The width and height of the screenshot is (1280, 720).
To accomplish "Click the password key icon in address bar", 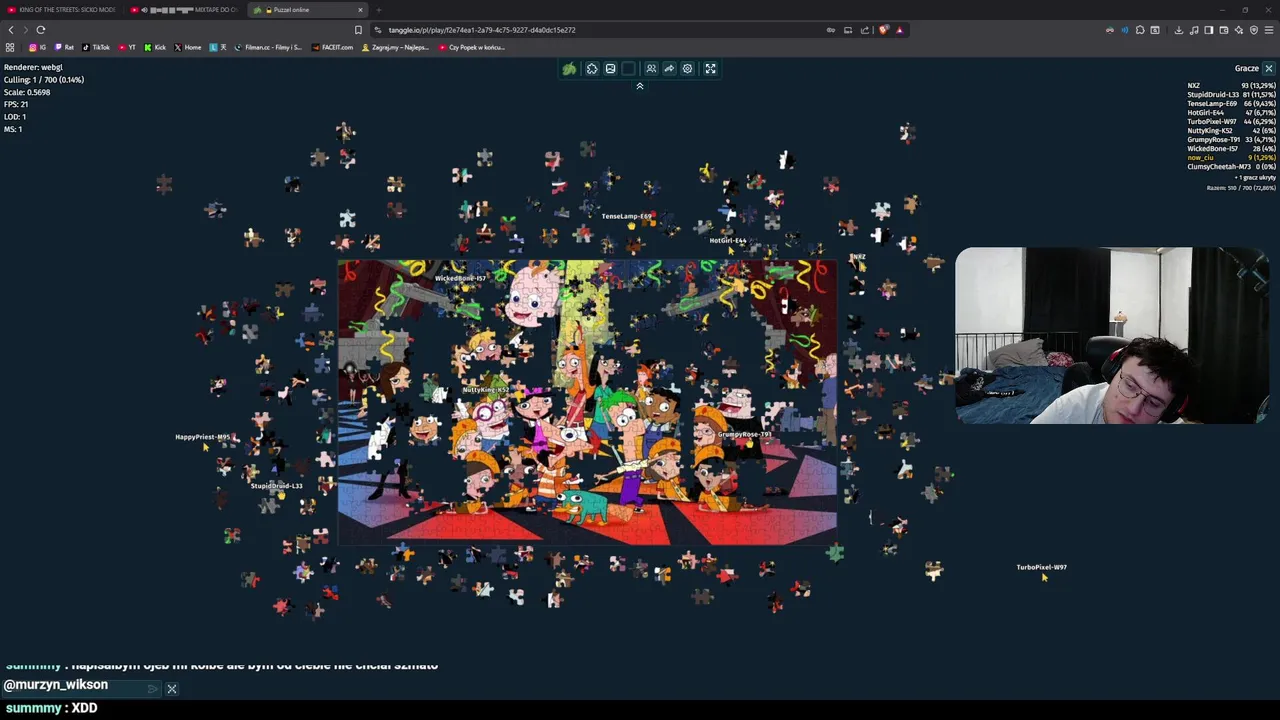I will 830,30.
